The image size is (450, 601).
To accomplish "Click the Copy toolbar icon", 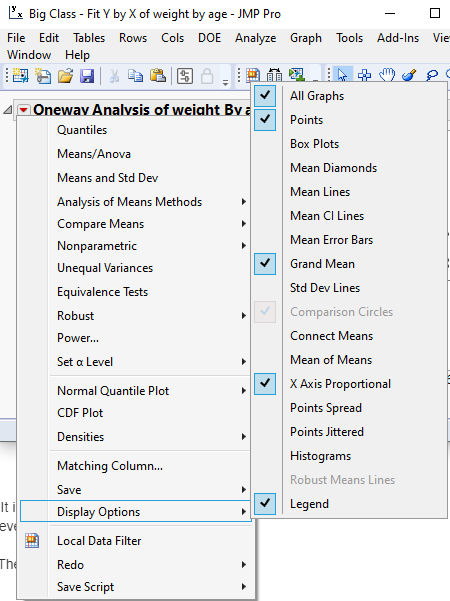I will [x=135, y=76].
